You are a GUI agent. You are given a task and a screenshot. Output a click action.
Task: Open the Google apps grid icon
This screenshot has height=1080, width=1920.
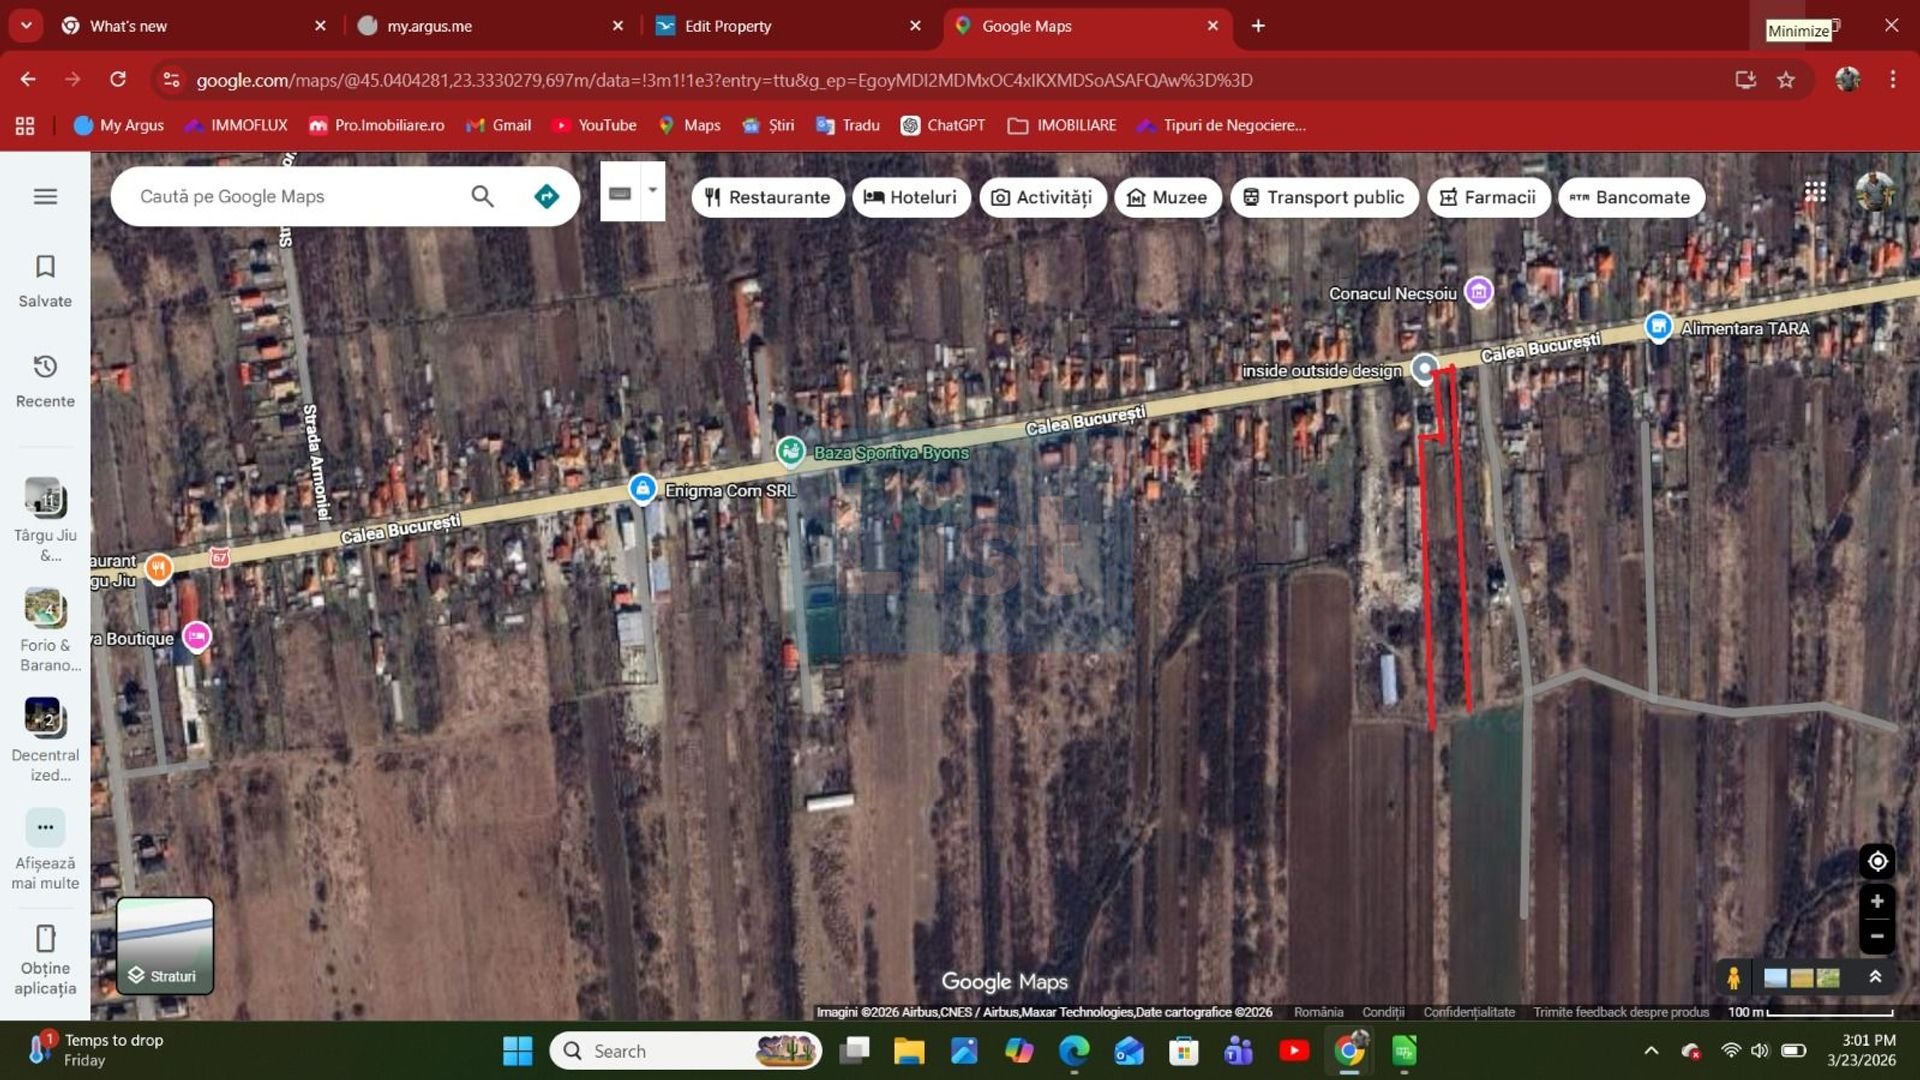[x=1815, y=192]
